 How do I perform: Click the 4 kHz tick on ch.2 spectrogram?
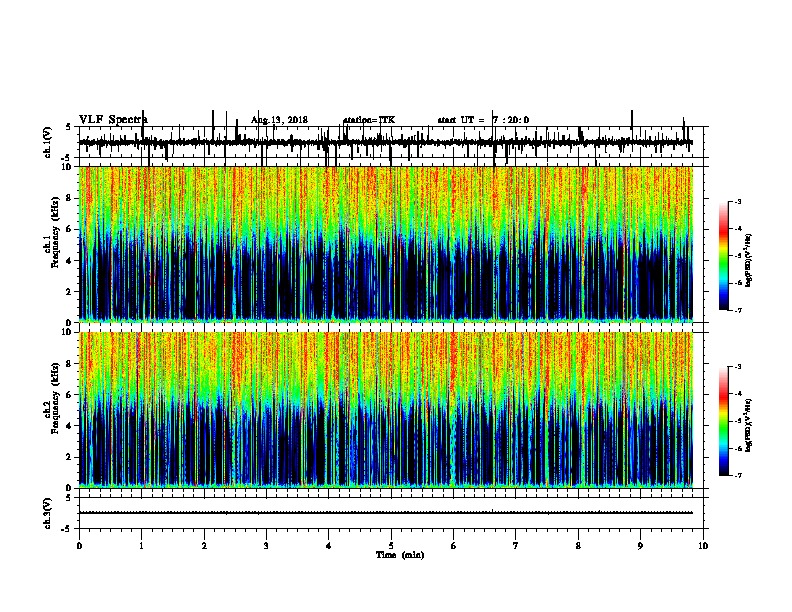70,426
